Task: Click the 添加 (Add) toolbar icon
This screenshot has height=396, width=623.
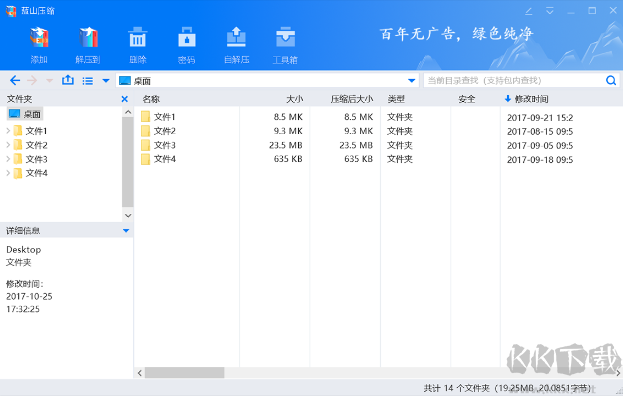Action: coord(39,38)
